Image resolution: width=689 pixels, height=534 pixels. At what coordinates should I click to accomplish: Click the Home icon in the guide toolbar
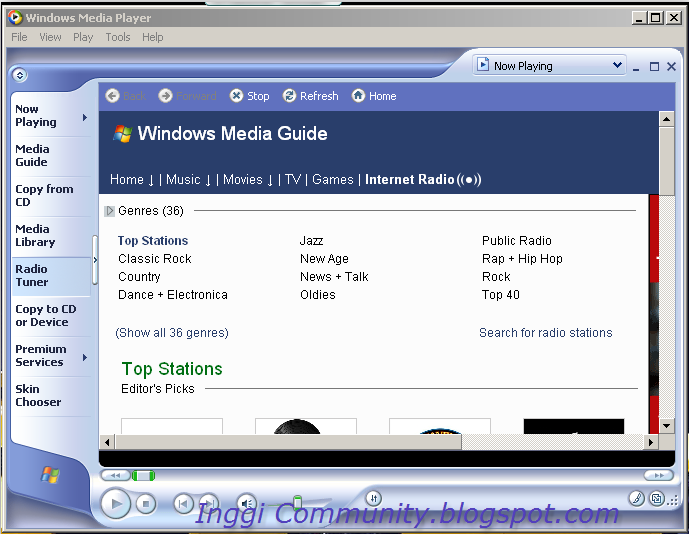pyautogui.click(x=358, y=95)
